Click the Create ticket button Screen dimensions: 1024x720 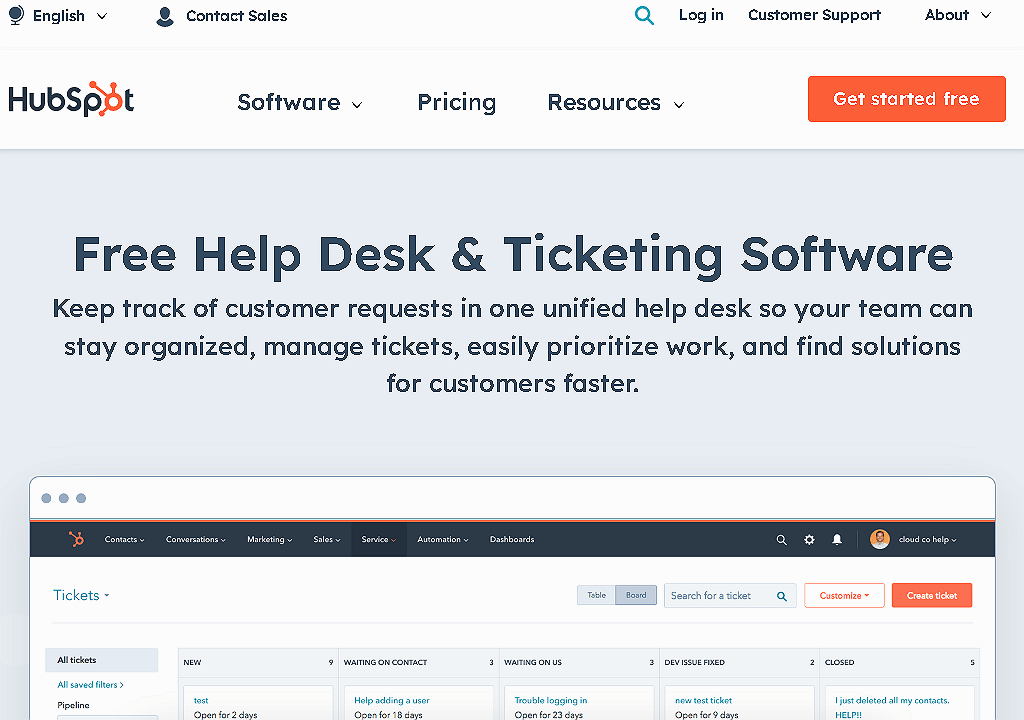coord(932,595)
